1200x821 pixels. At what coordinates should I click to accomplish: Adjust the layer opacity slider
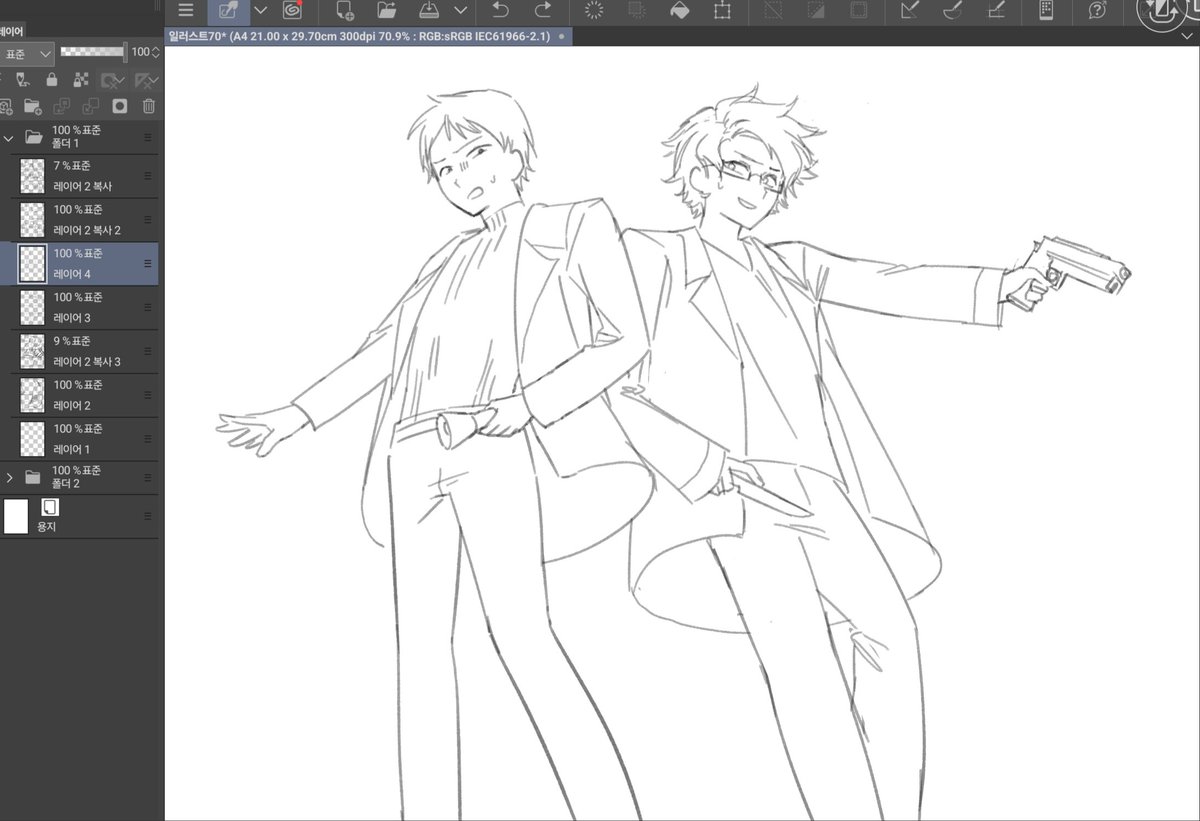92,52
